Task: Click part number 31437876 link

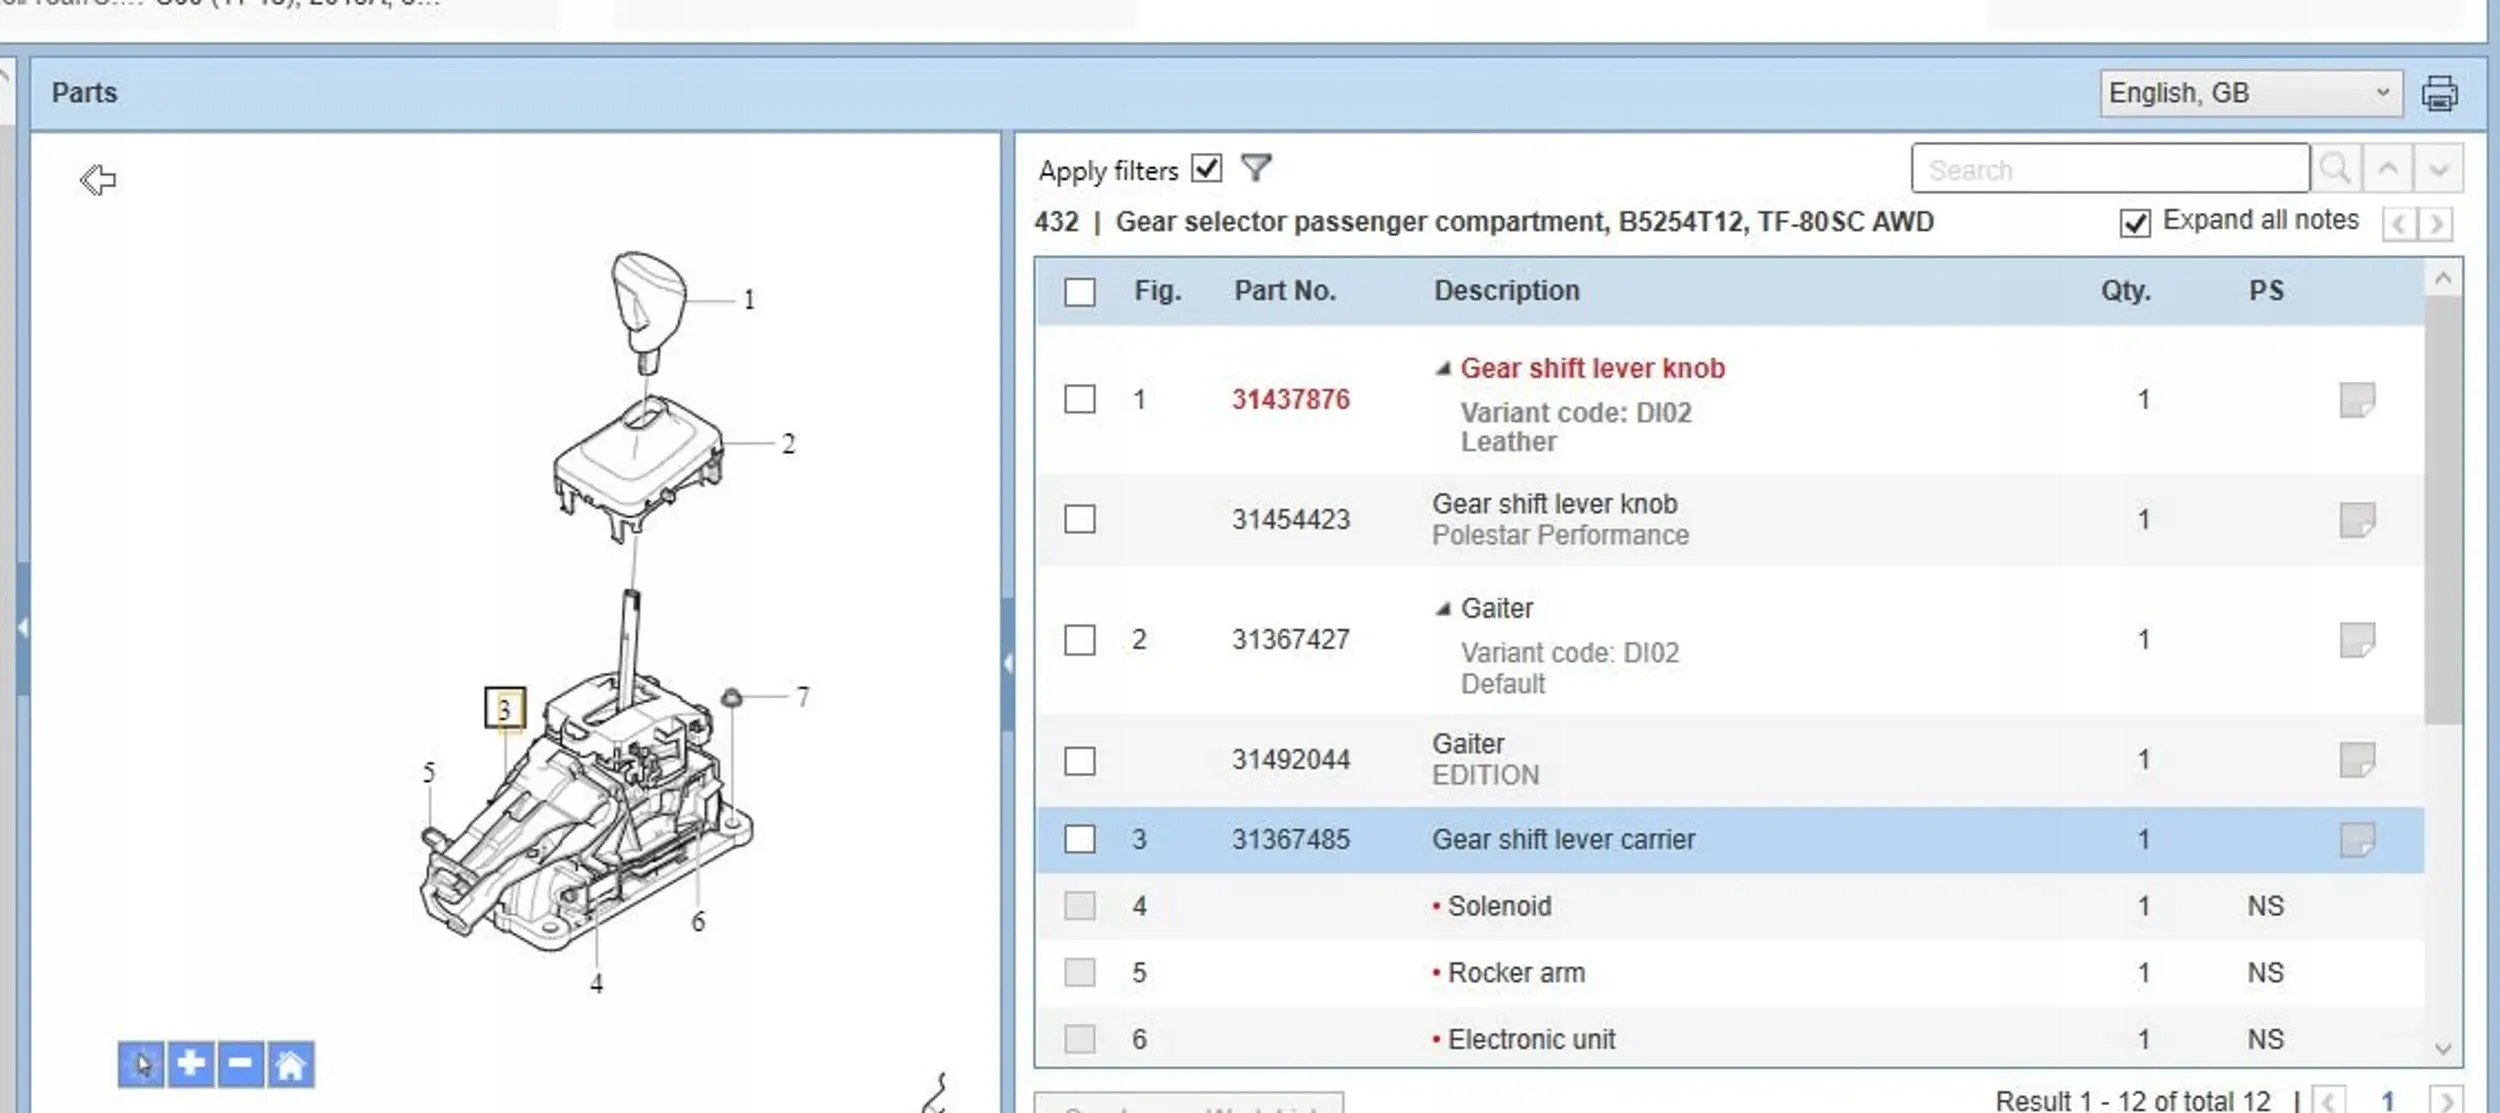Action: pos(1290,400)
